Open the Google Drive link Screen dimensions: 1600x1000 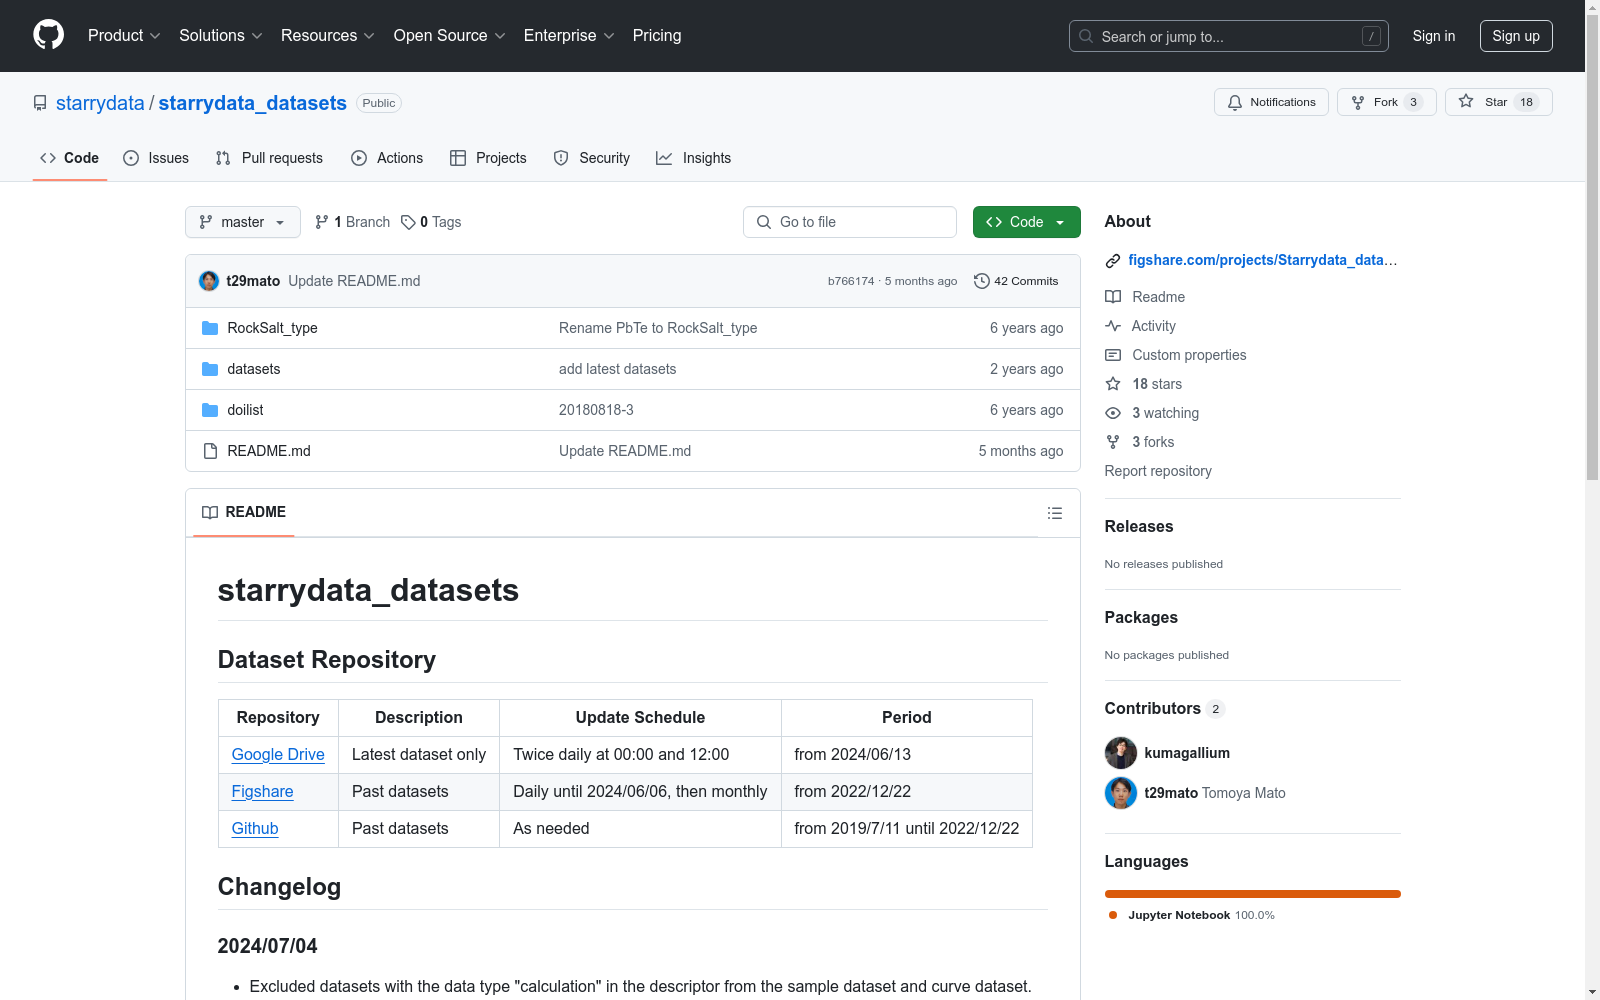[278, 755]
